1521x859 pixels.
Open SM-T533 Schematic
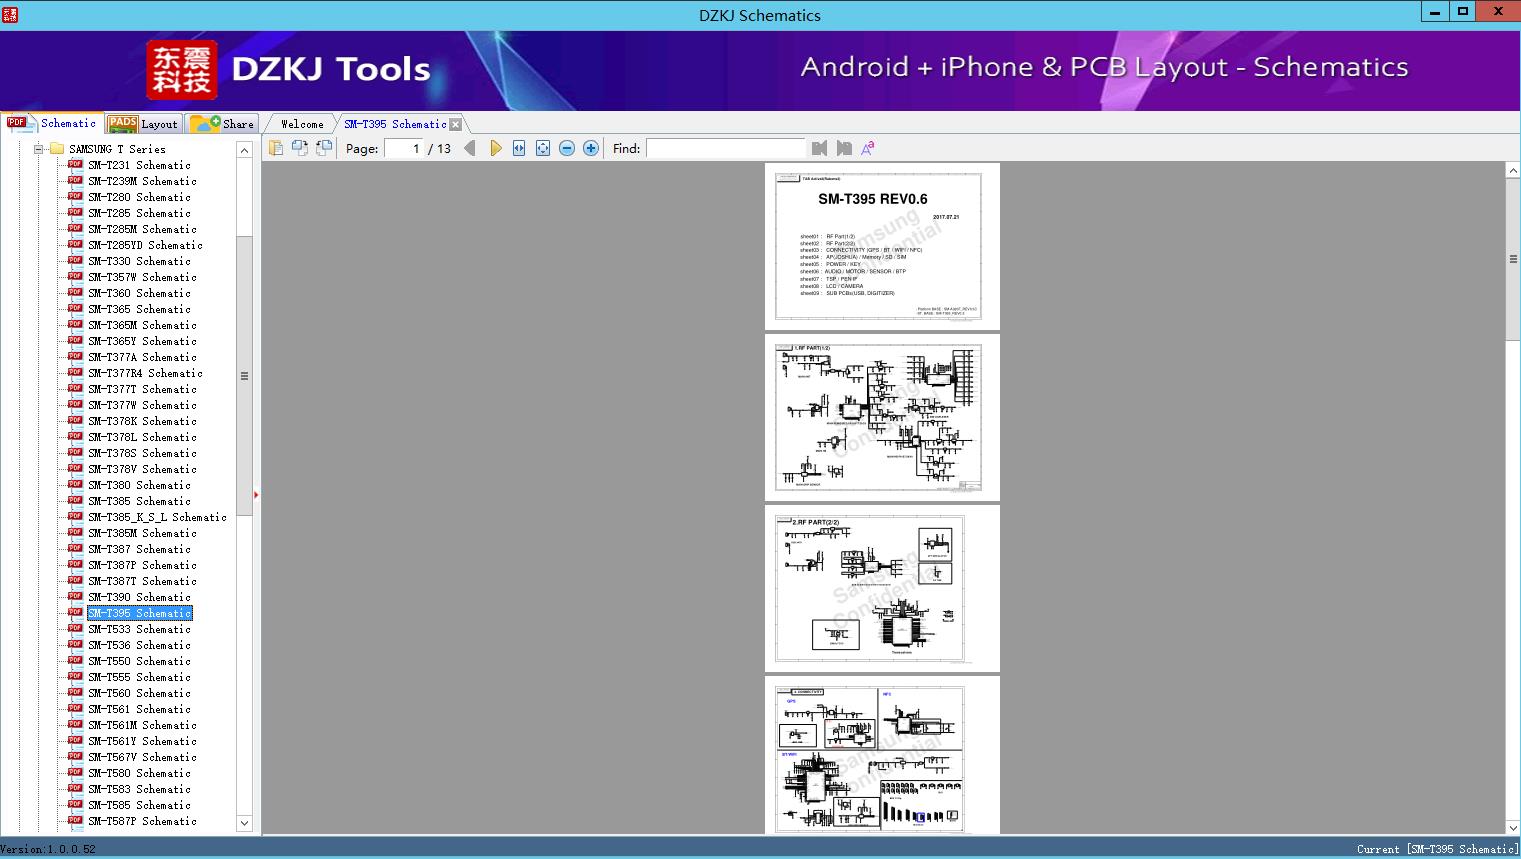(139, 629)
